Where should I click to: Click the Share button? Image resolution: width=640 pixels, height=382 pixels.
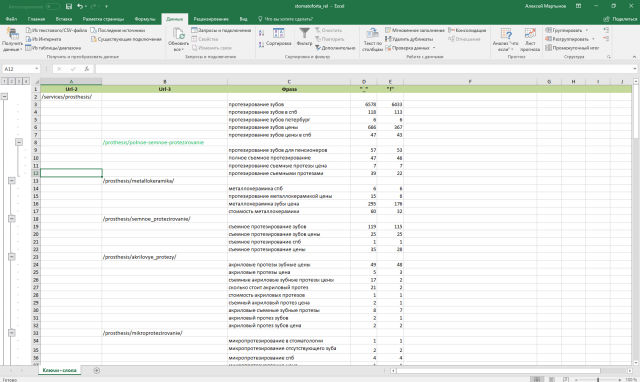click(x=620, y=19)
